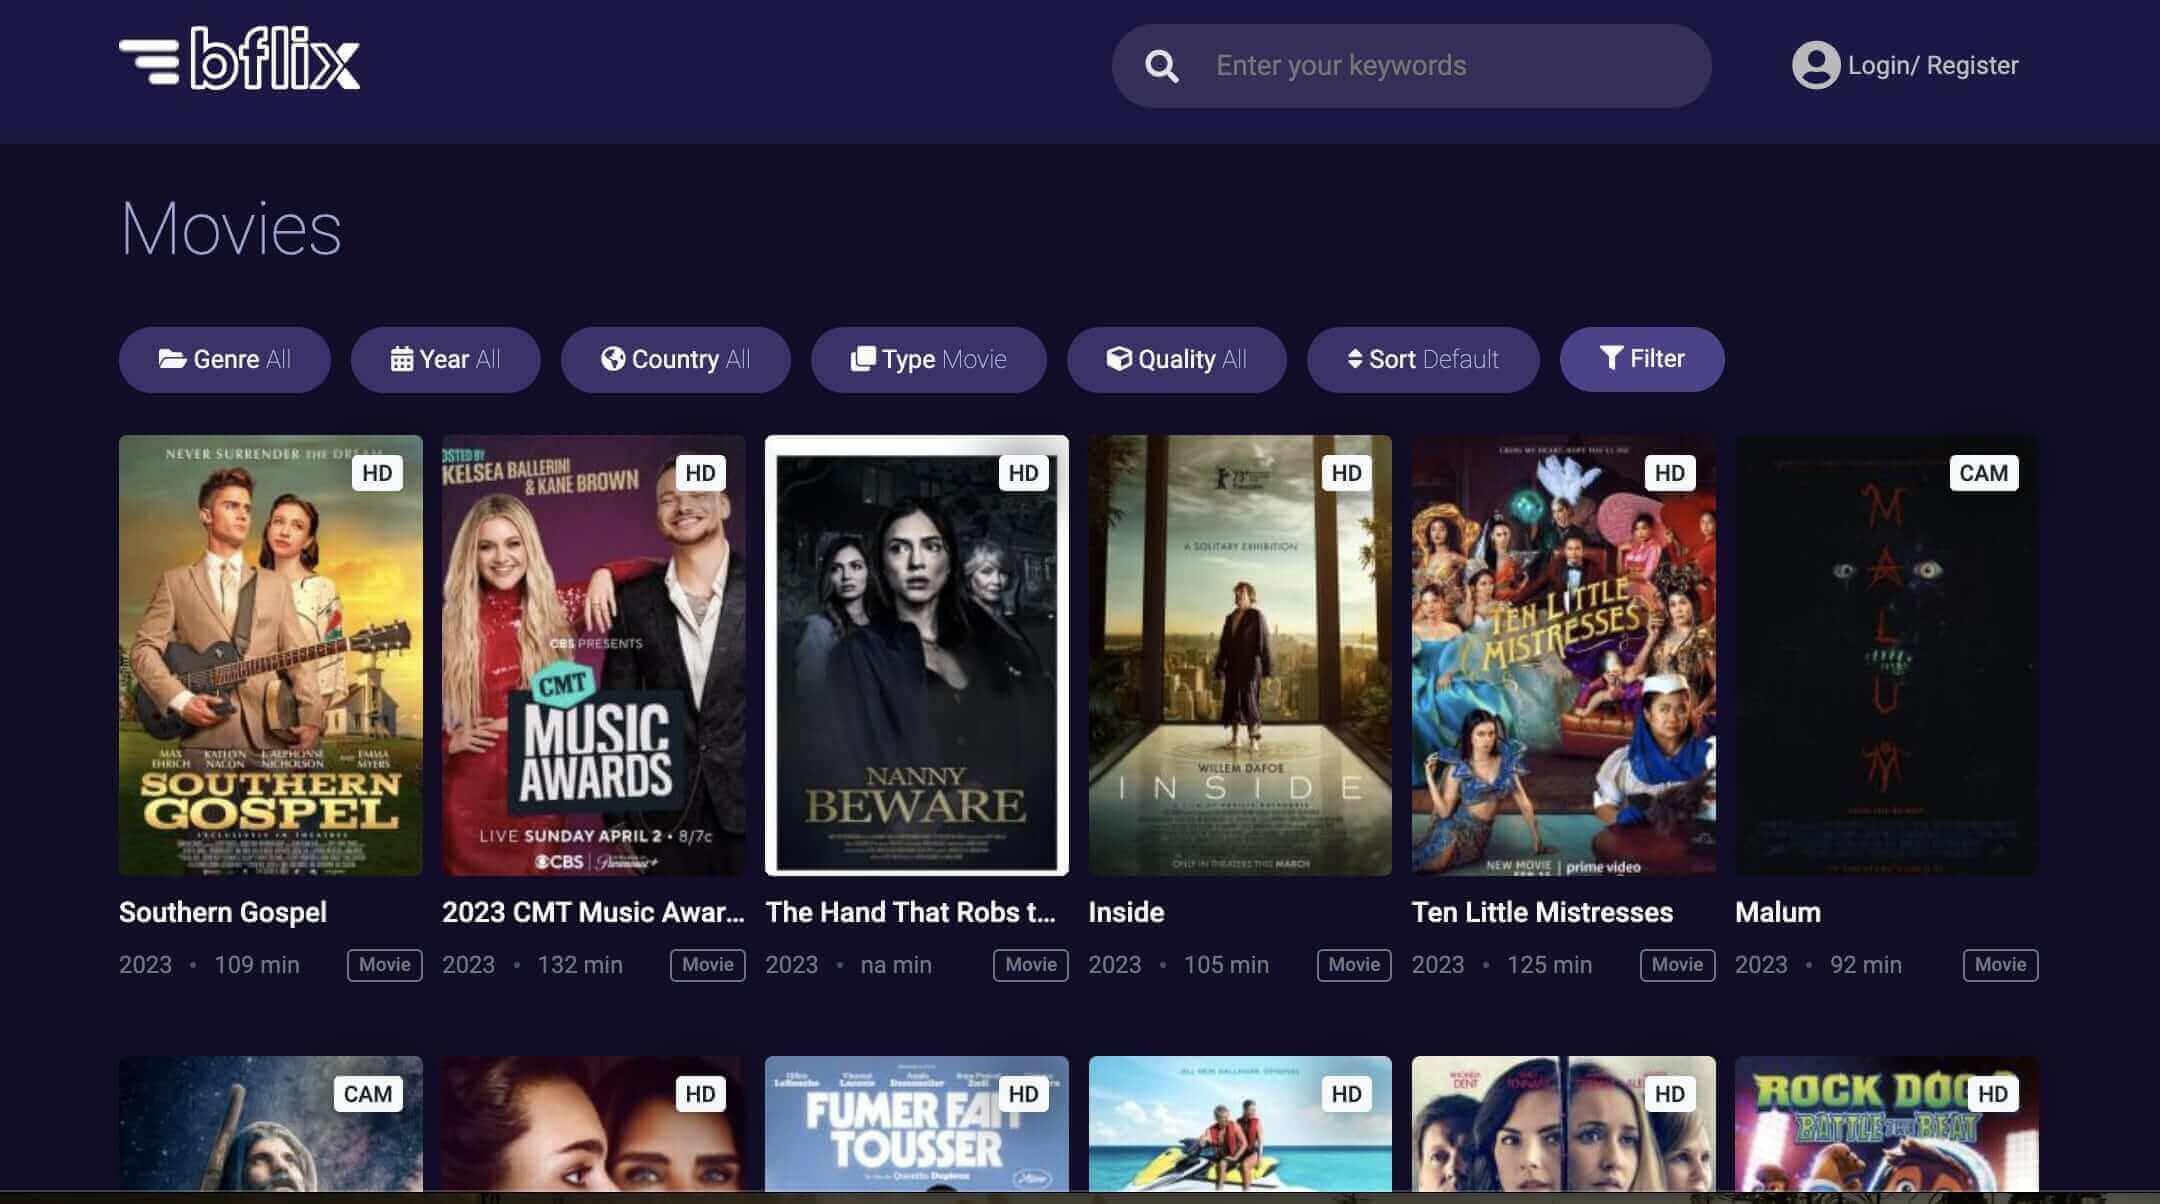Select the Malum poster thumbnail
Image resolution: width=2160 pixels, height=1204 pixels.
(1887, 655)
